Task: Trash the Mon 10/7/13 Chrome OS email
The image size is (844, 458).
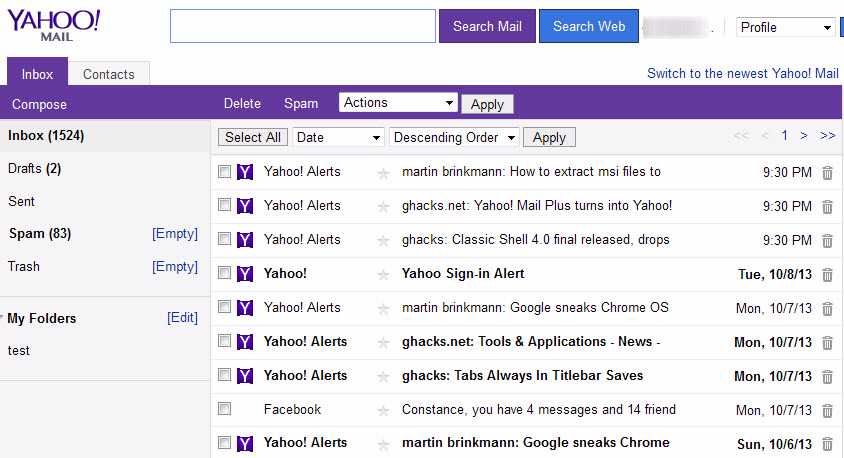Action: pos(827,308)
